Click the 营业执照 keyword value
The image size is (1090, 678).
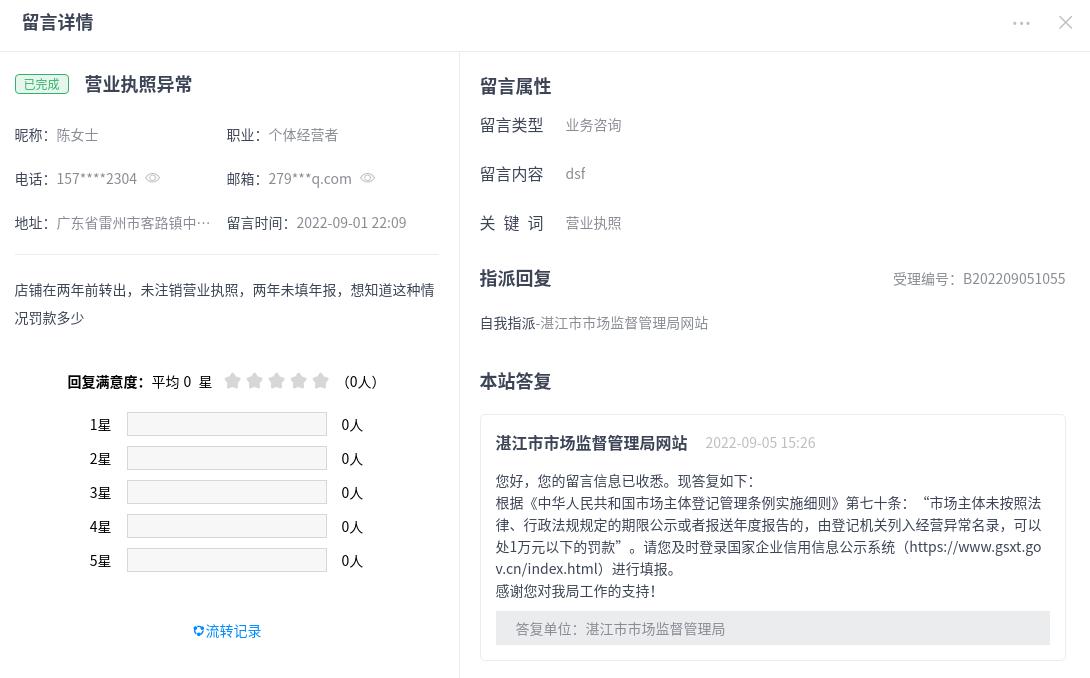click(x=593, y=223)
